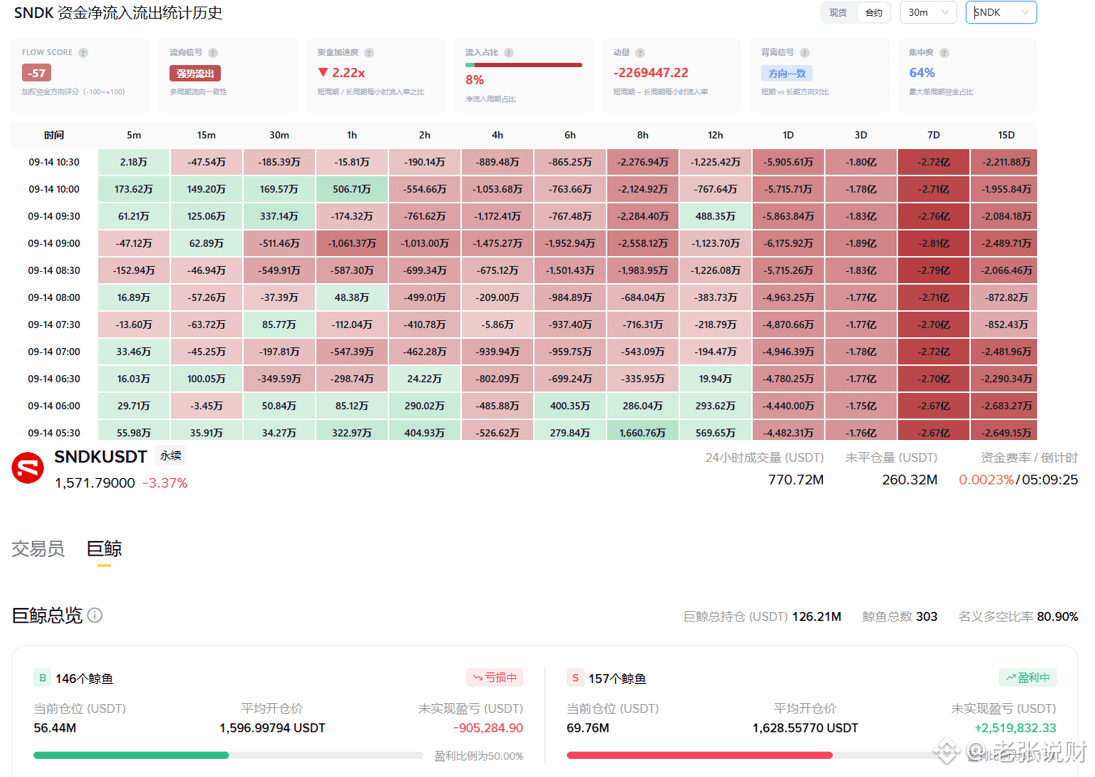This screenshot has height=777, width=1095.
Task: Click the green long whales progress bar
Action: 131,755
